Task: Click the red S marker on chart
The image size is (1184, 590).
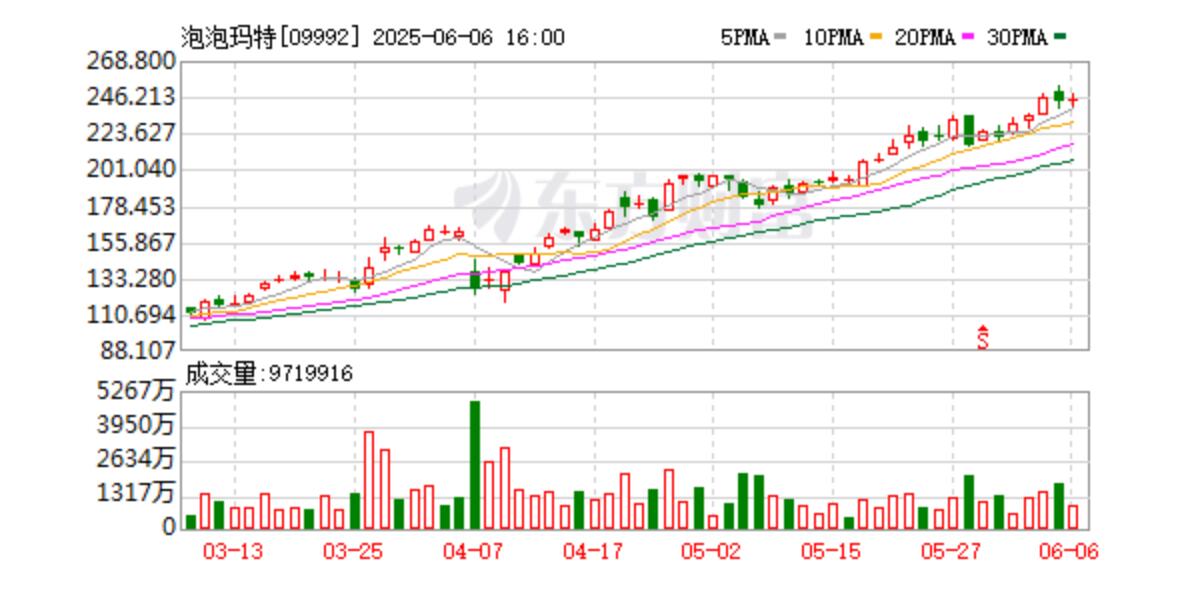Action: (x=982, y=338)
